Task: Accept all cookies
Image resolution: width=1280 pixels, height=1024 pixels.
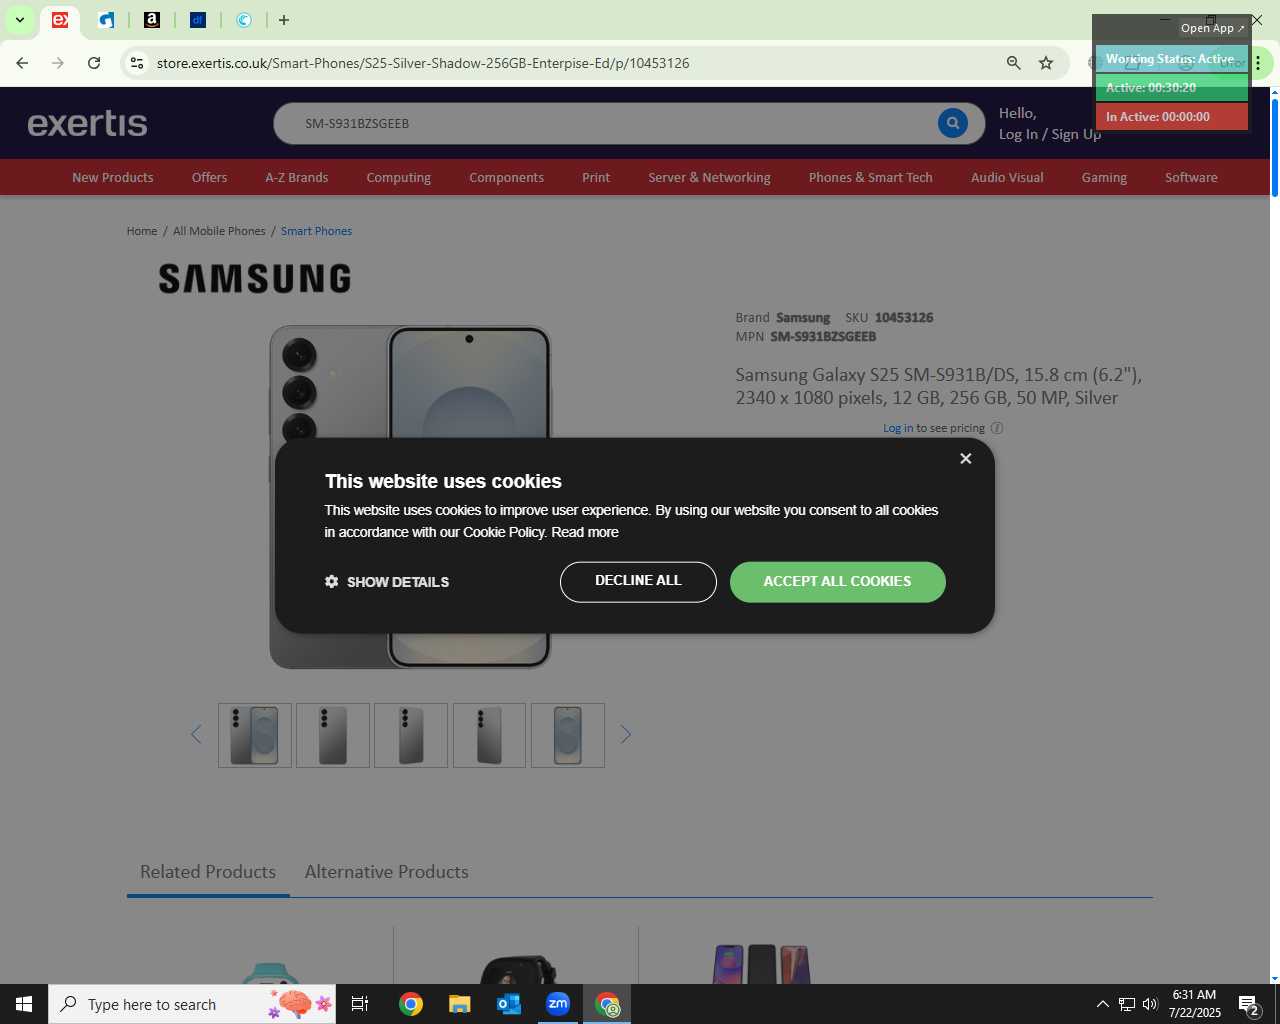Action: click(837, 582)
